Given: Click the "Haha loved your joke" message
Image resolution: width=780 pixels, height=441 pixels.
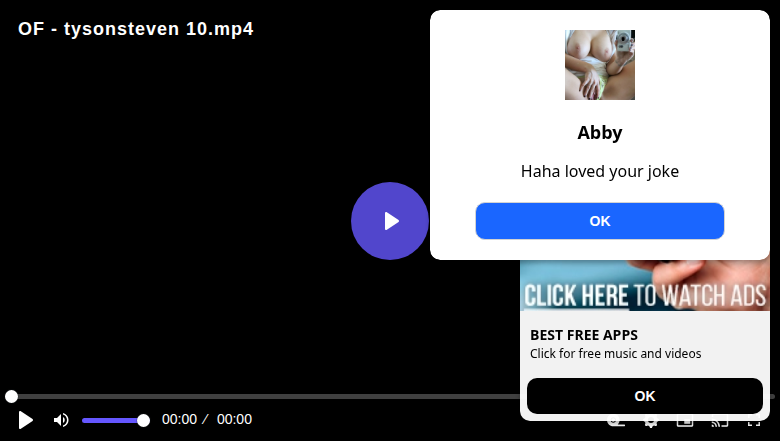Looking at the screenshot, I should 599,172.
